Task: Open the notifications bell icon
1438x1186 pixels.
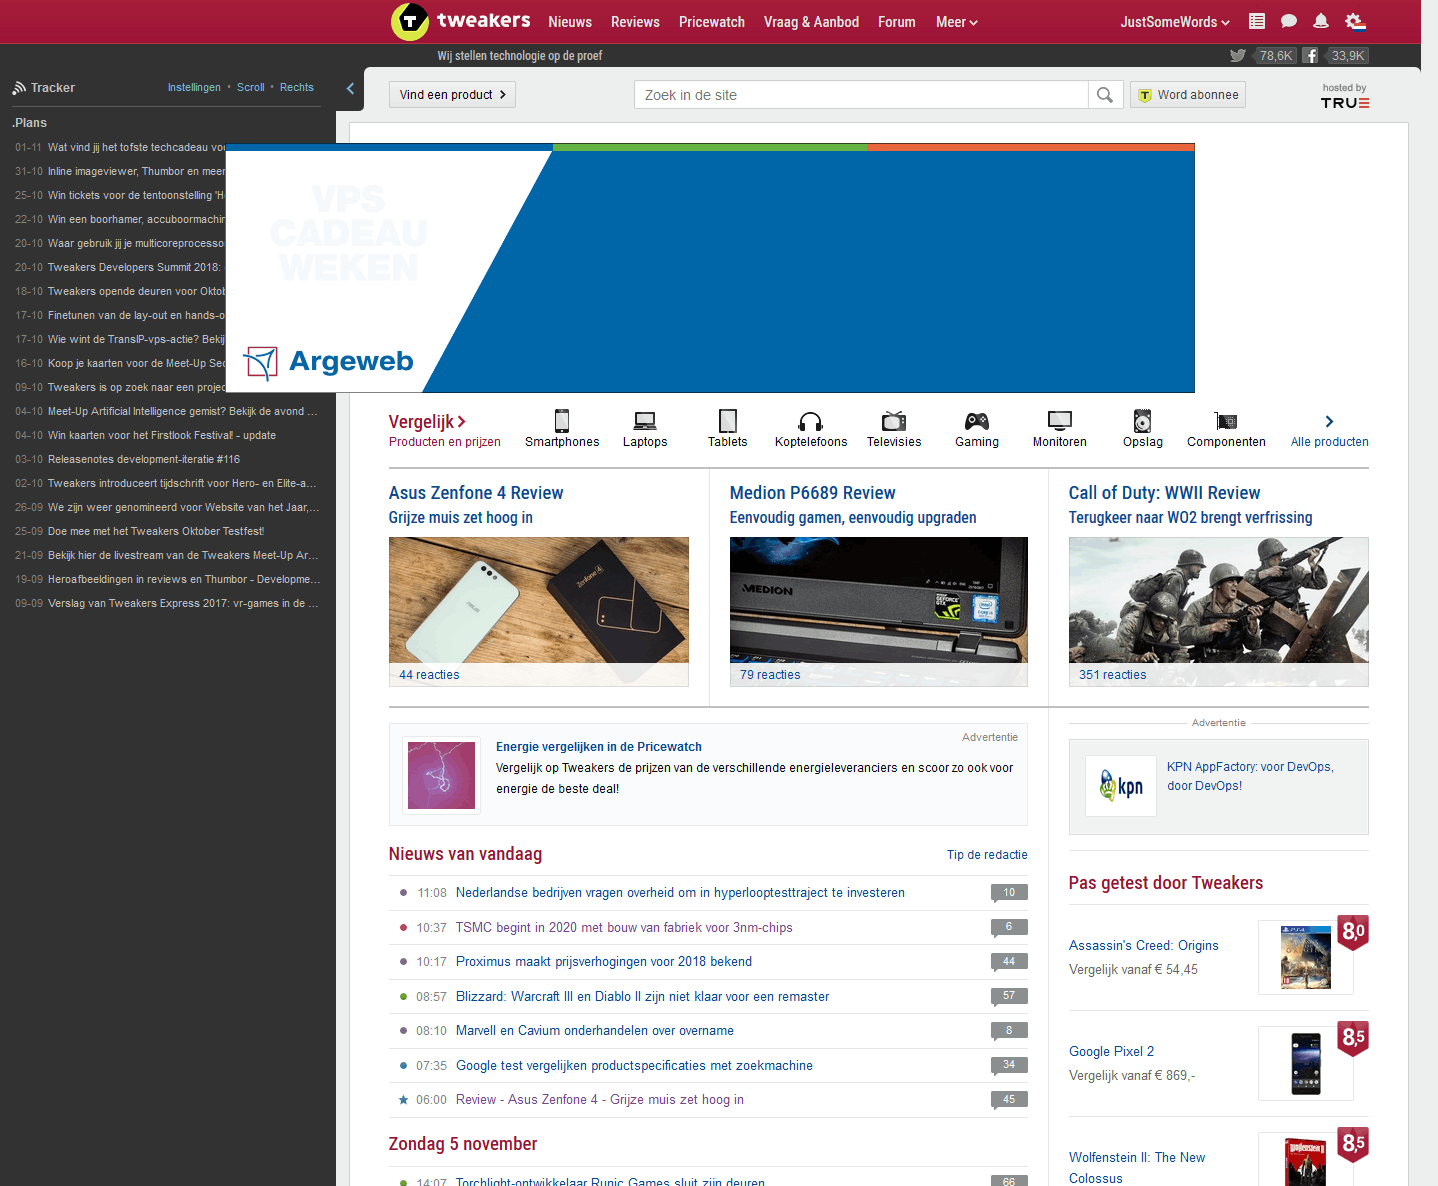Action: [x=1321, y=21]
